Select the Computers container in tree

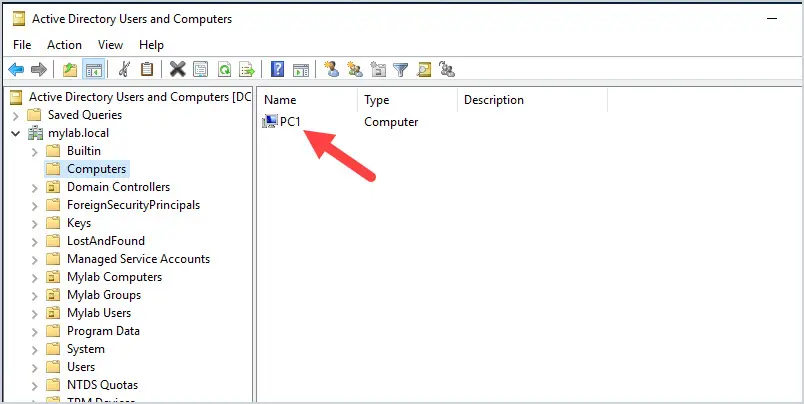coord(96,169)
